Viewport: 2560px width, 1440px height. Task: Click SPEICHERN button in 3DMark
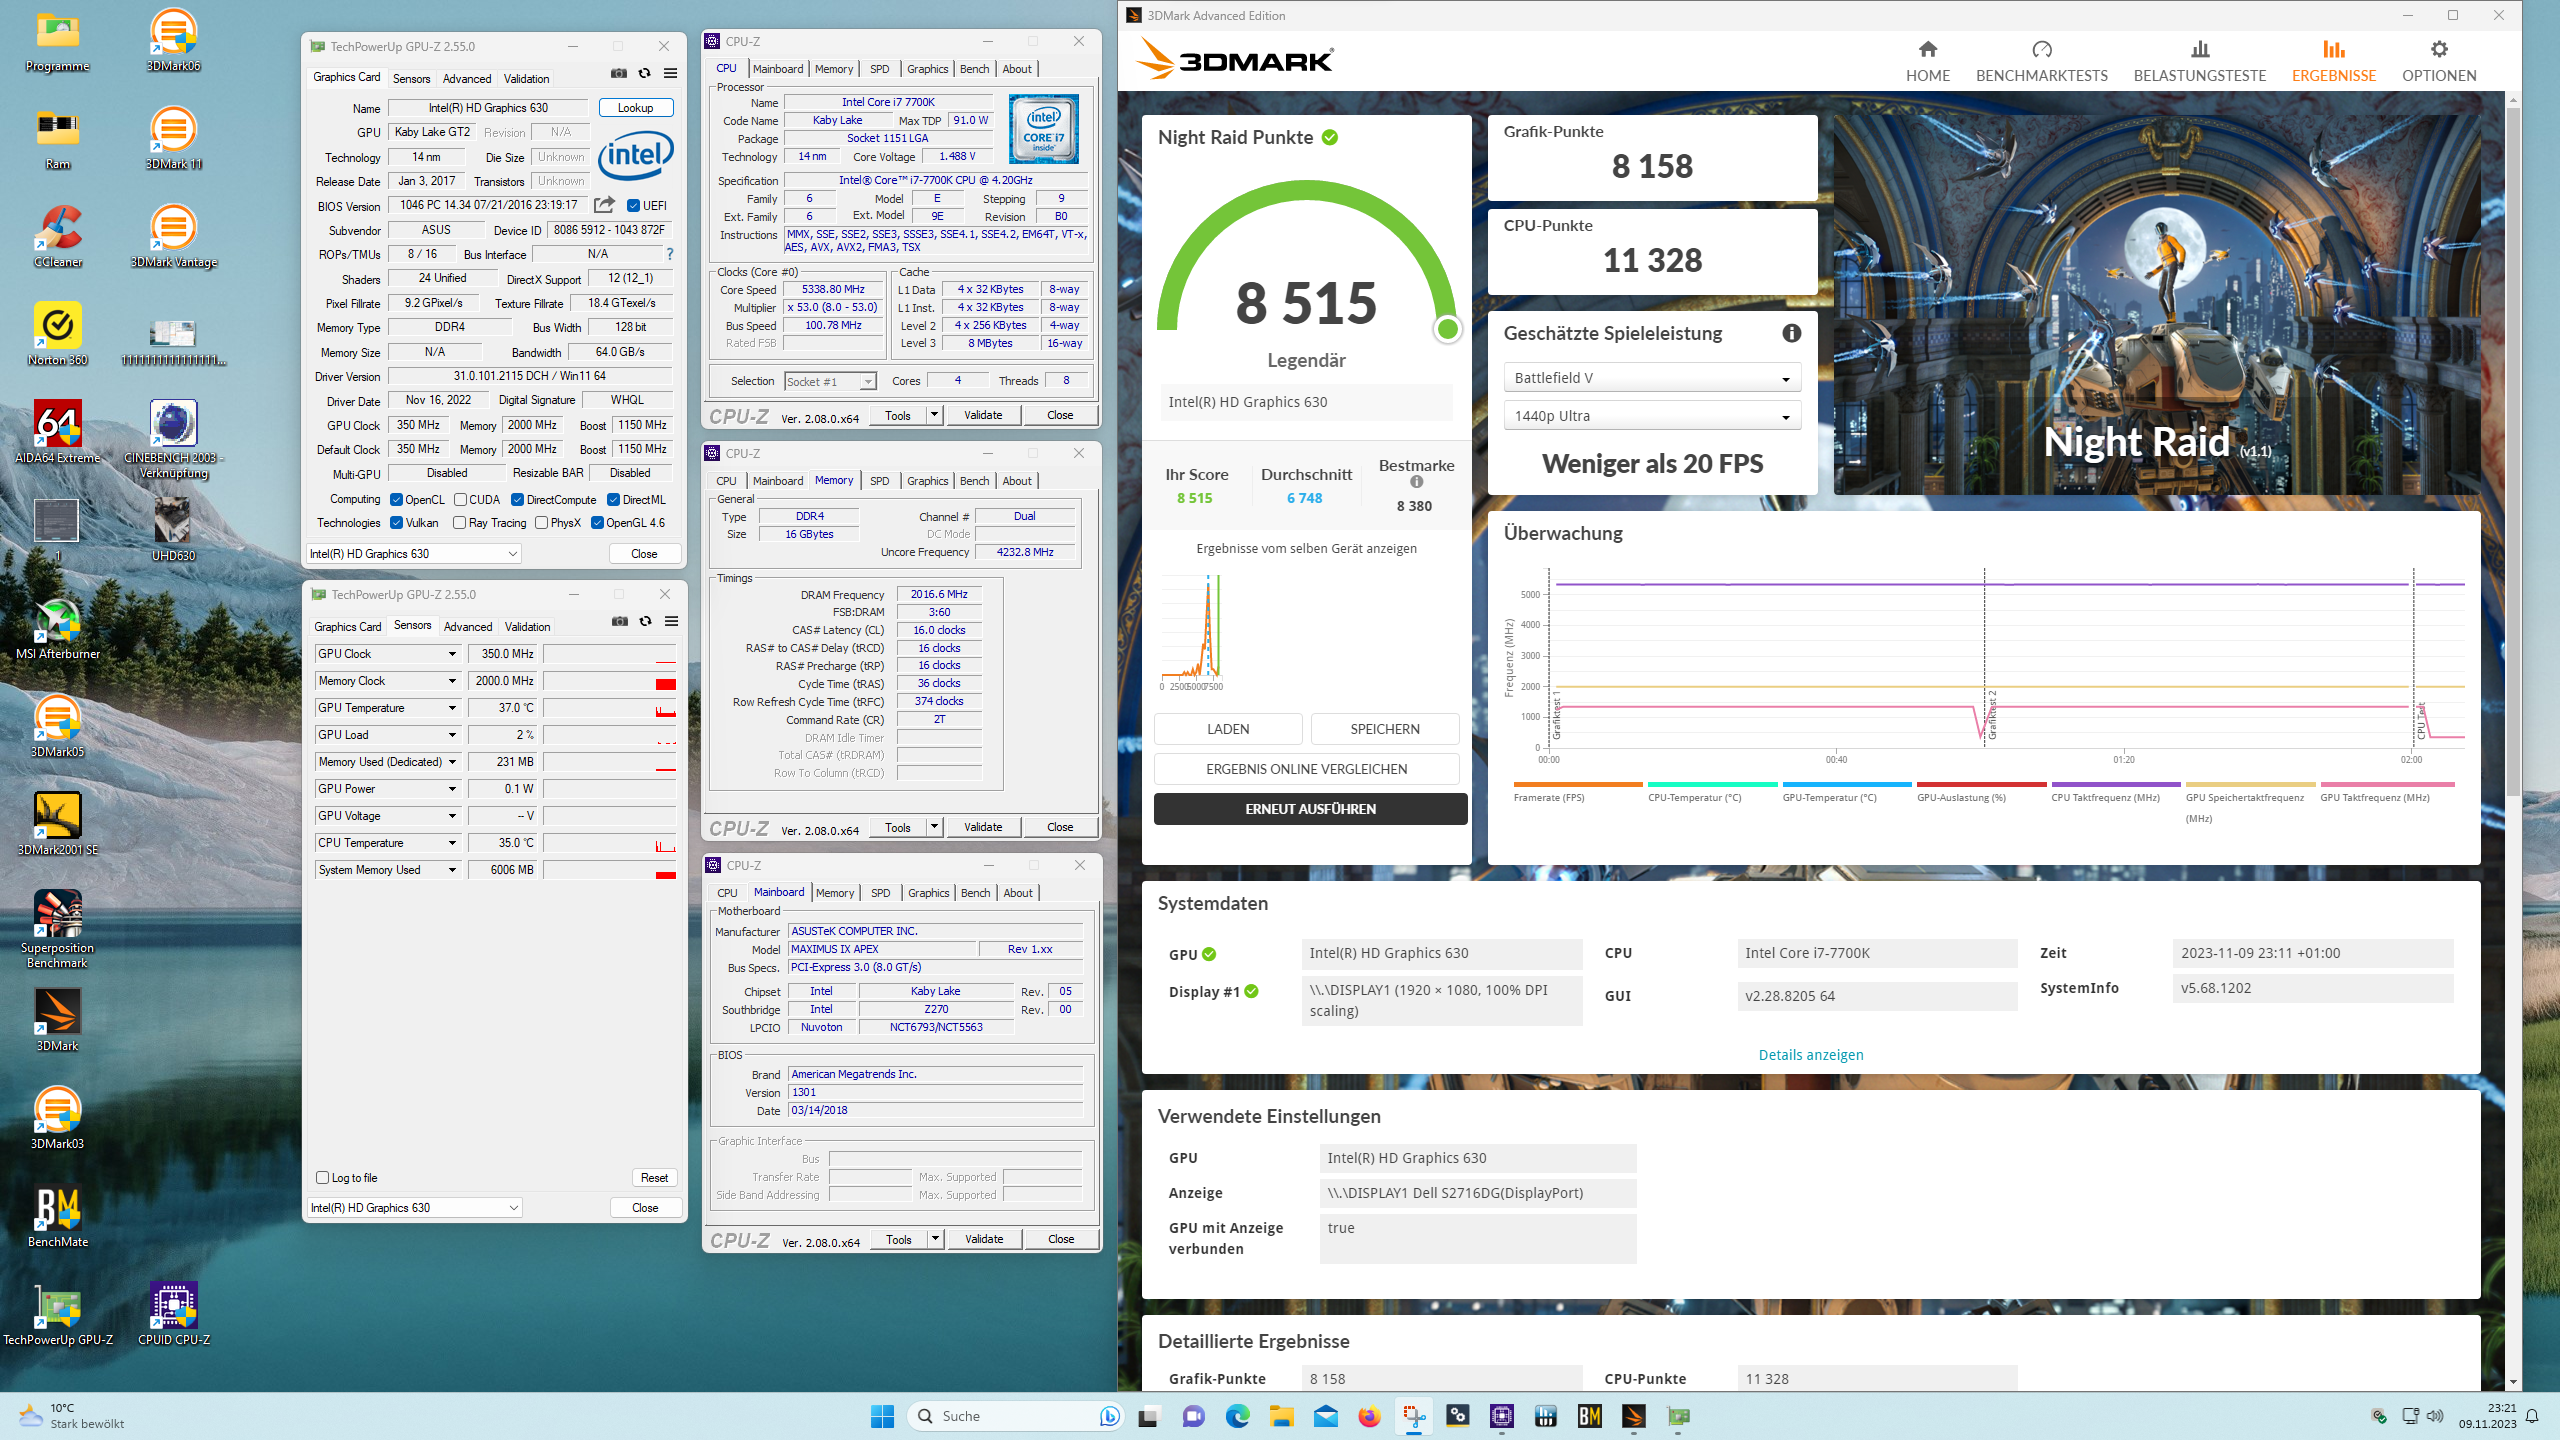click(1385, 729)
